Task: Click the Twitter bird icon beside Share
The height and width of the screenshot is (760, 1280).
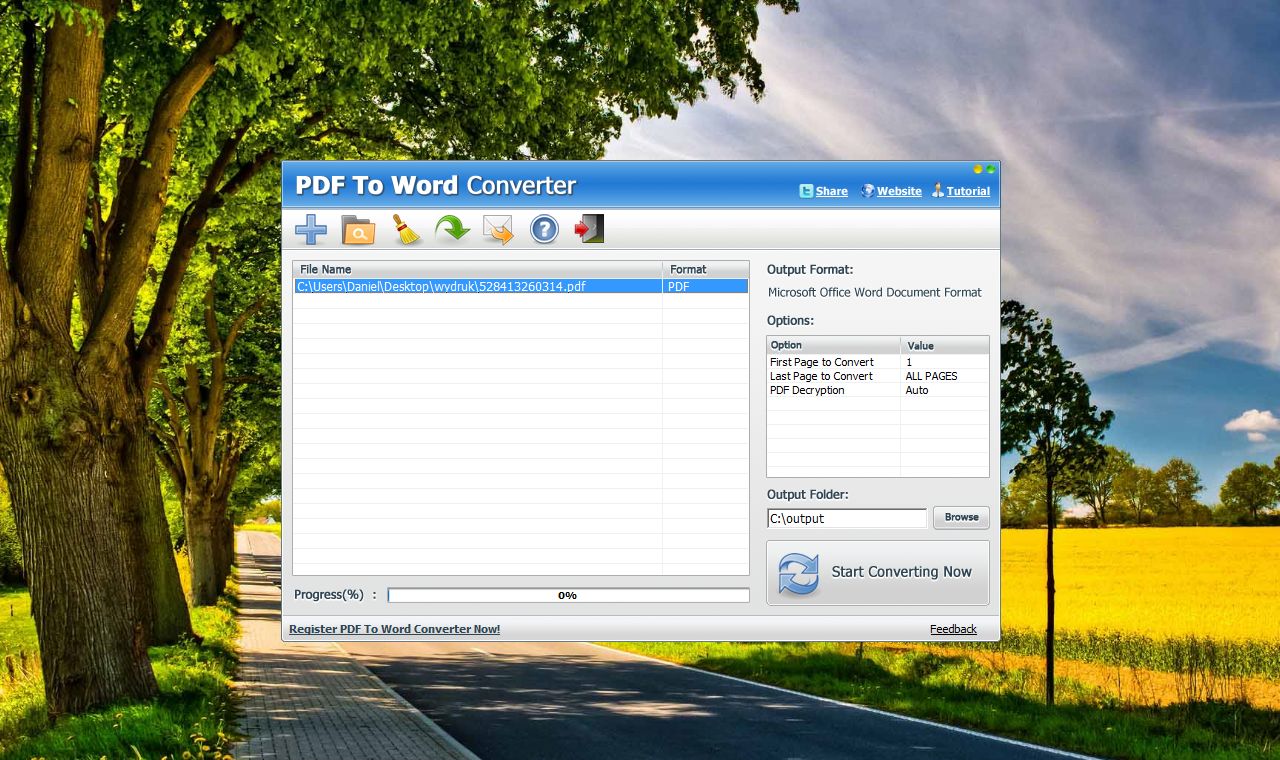Action: 806,191
